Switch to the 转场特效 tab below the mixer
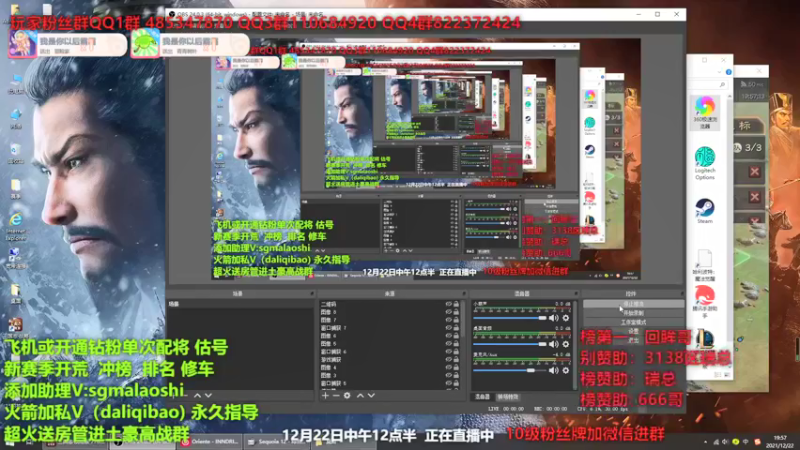 [x=508, y=396]
